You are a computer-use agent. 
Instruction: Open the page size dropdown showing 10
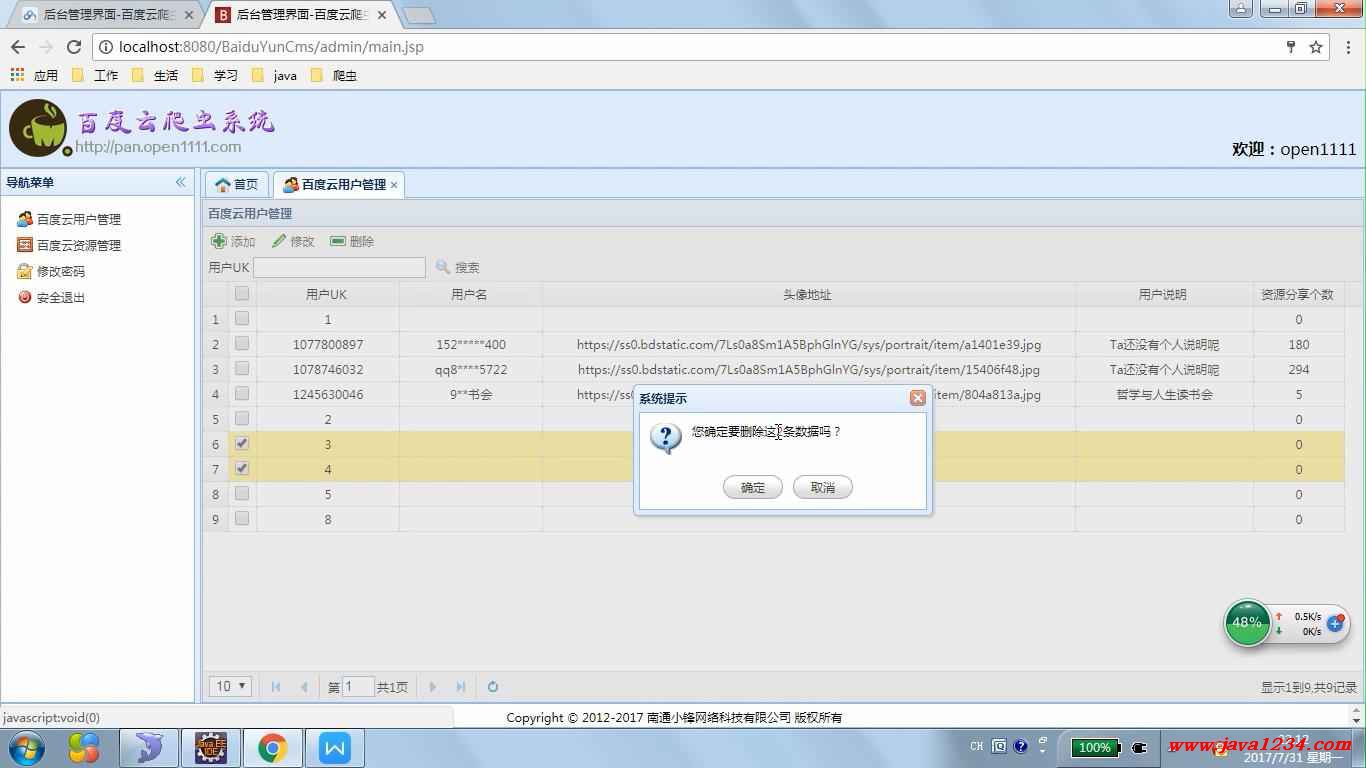[x=230, y=687]
